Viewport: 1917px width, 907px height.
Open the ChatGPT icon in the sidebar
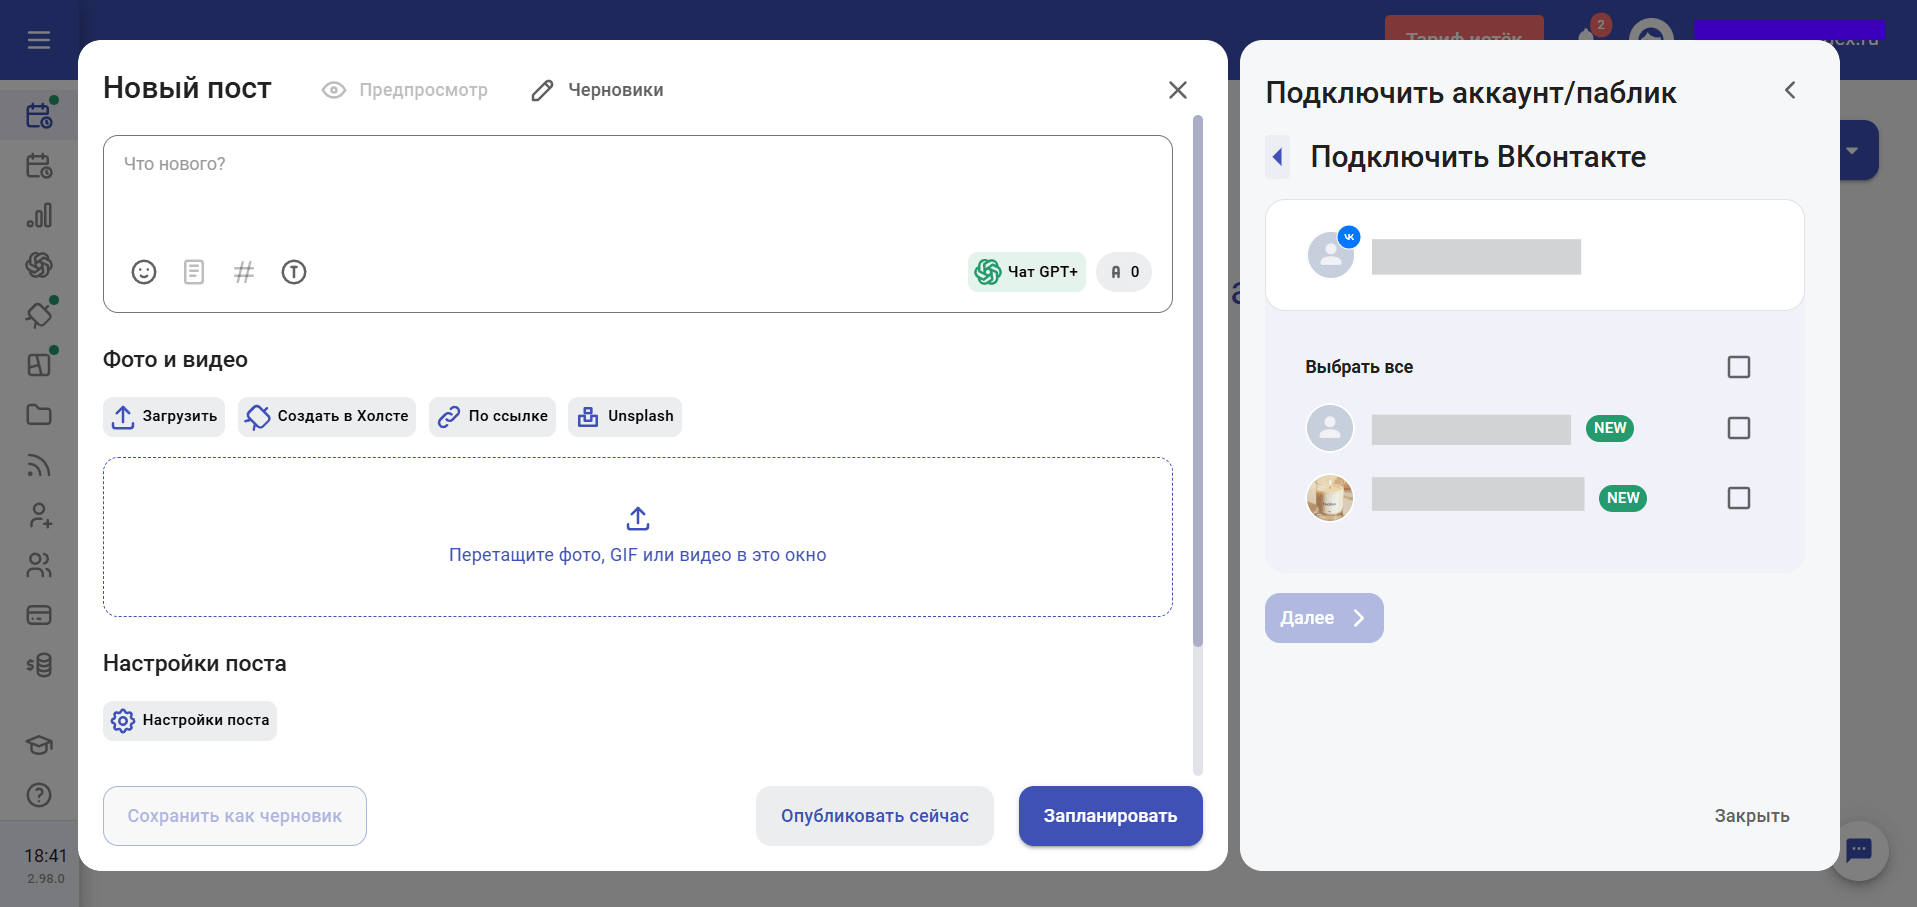39,265
